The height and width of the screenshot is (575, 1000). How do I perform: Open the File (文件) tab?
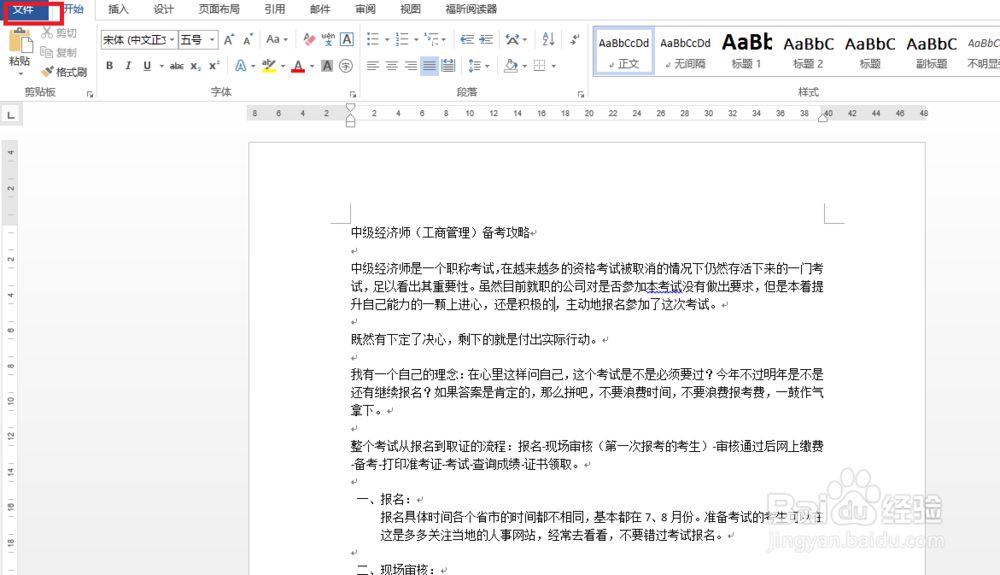(x=24, y=10)
